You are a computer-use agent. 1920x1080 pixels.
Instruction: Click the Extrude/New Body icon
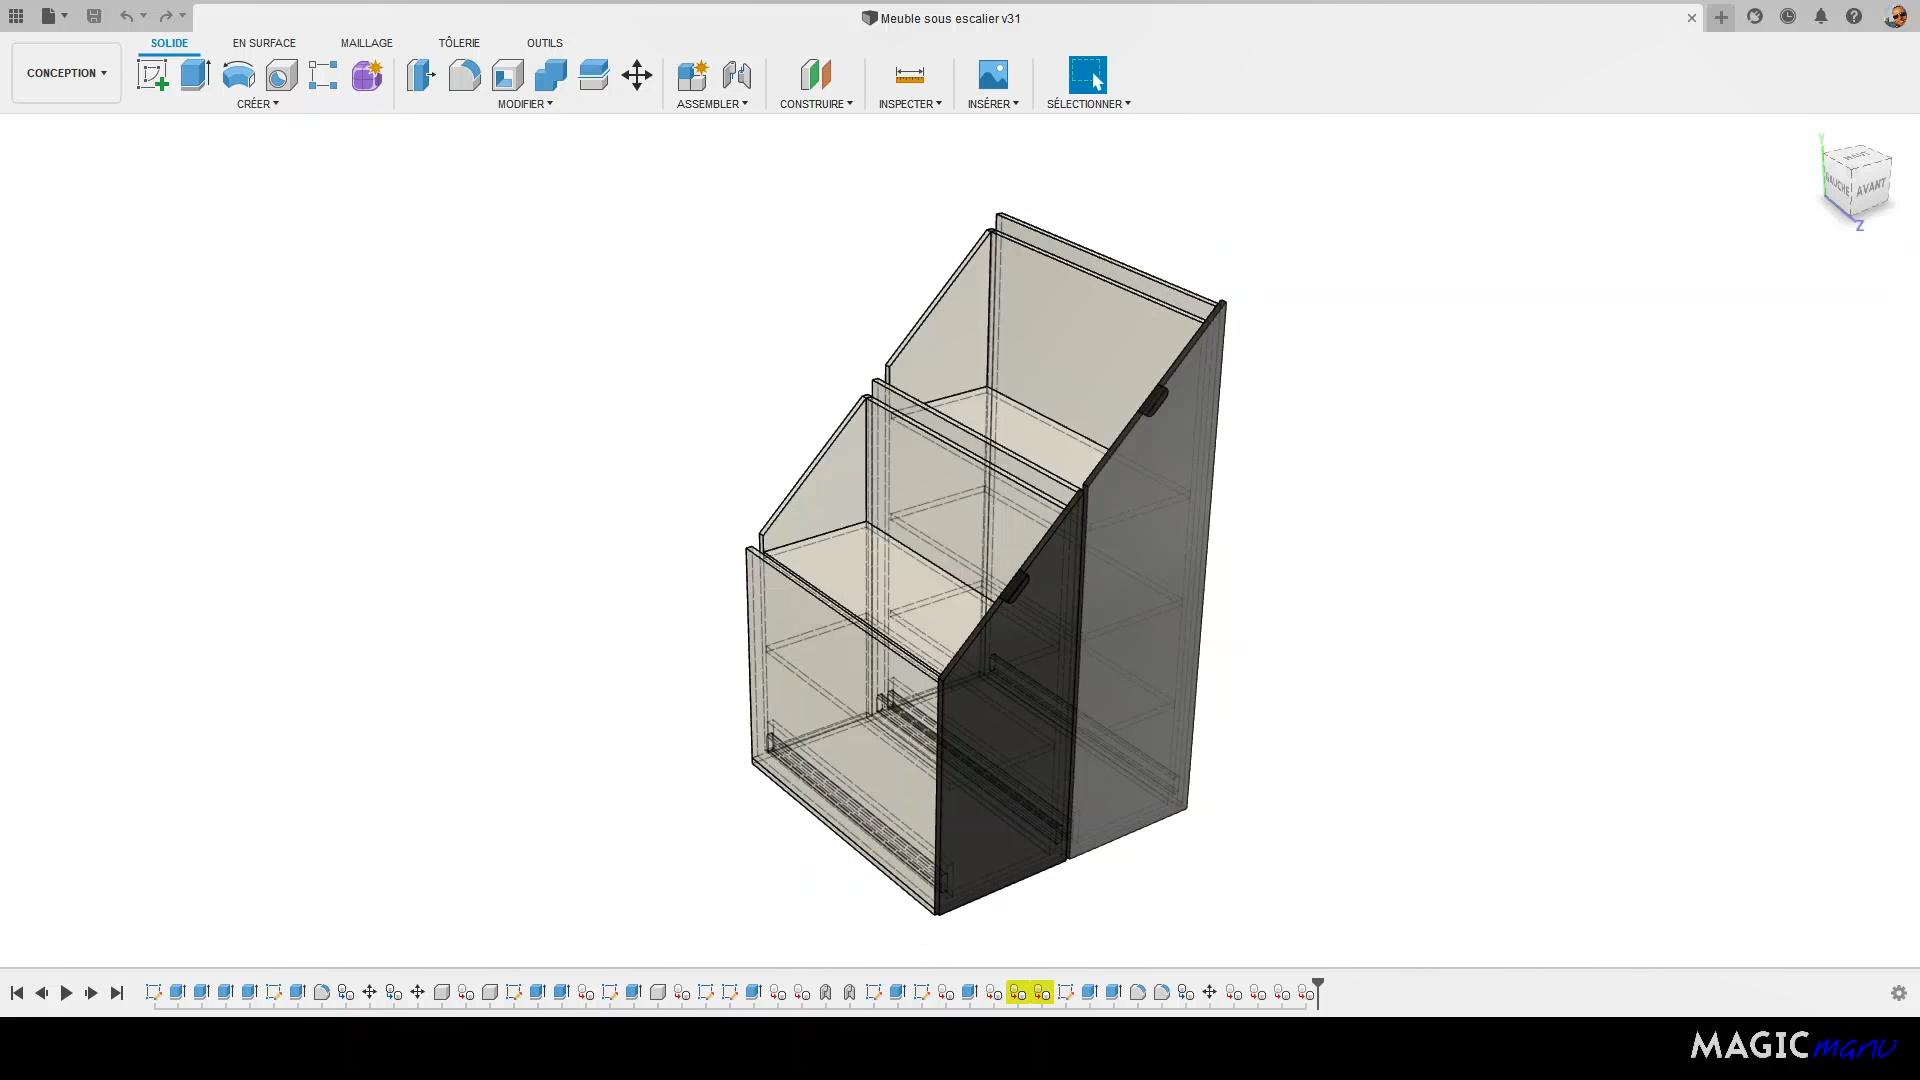point(194,75)
